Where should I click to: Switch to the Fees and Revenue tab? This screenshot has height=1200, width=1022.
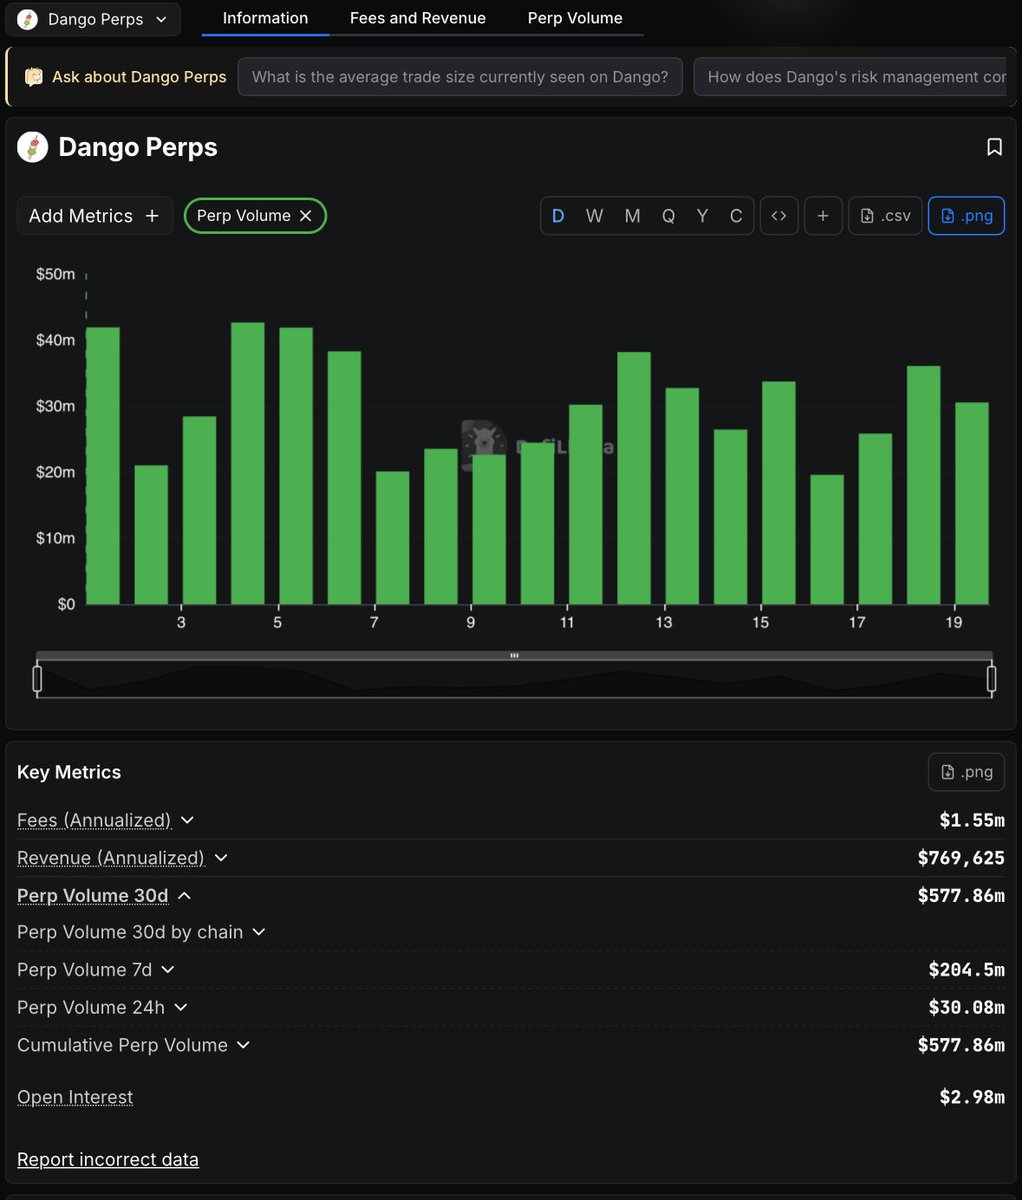coord(418,18)
